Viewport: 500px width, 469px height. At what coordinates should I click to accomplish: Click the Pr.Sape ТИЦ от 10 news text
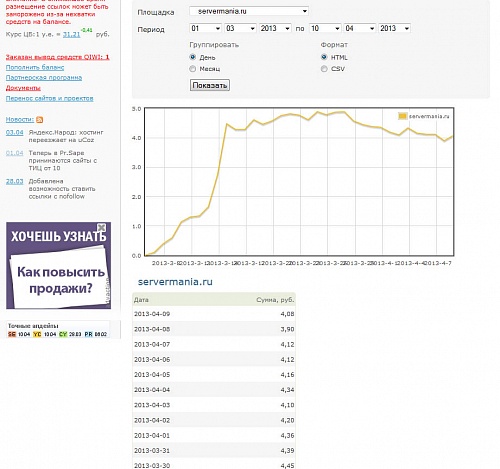coord(63,160)
